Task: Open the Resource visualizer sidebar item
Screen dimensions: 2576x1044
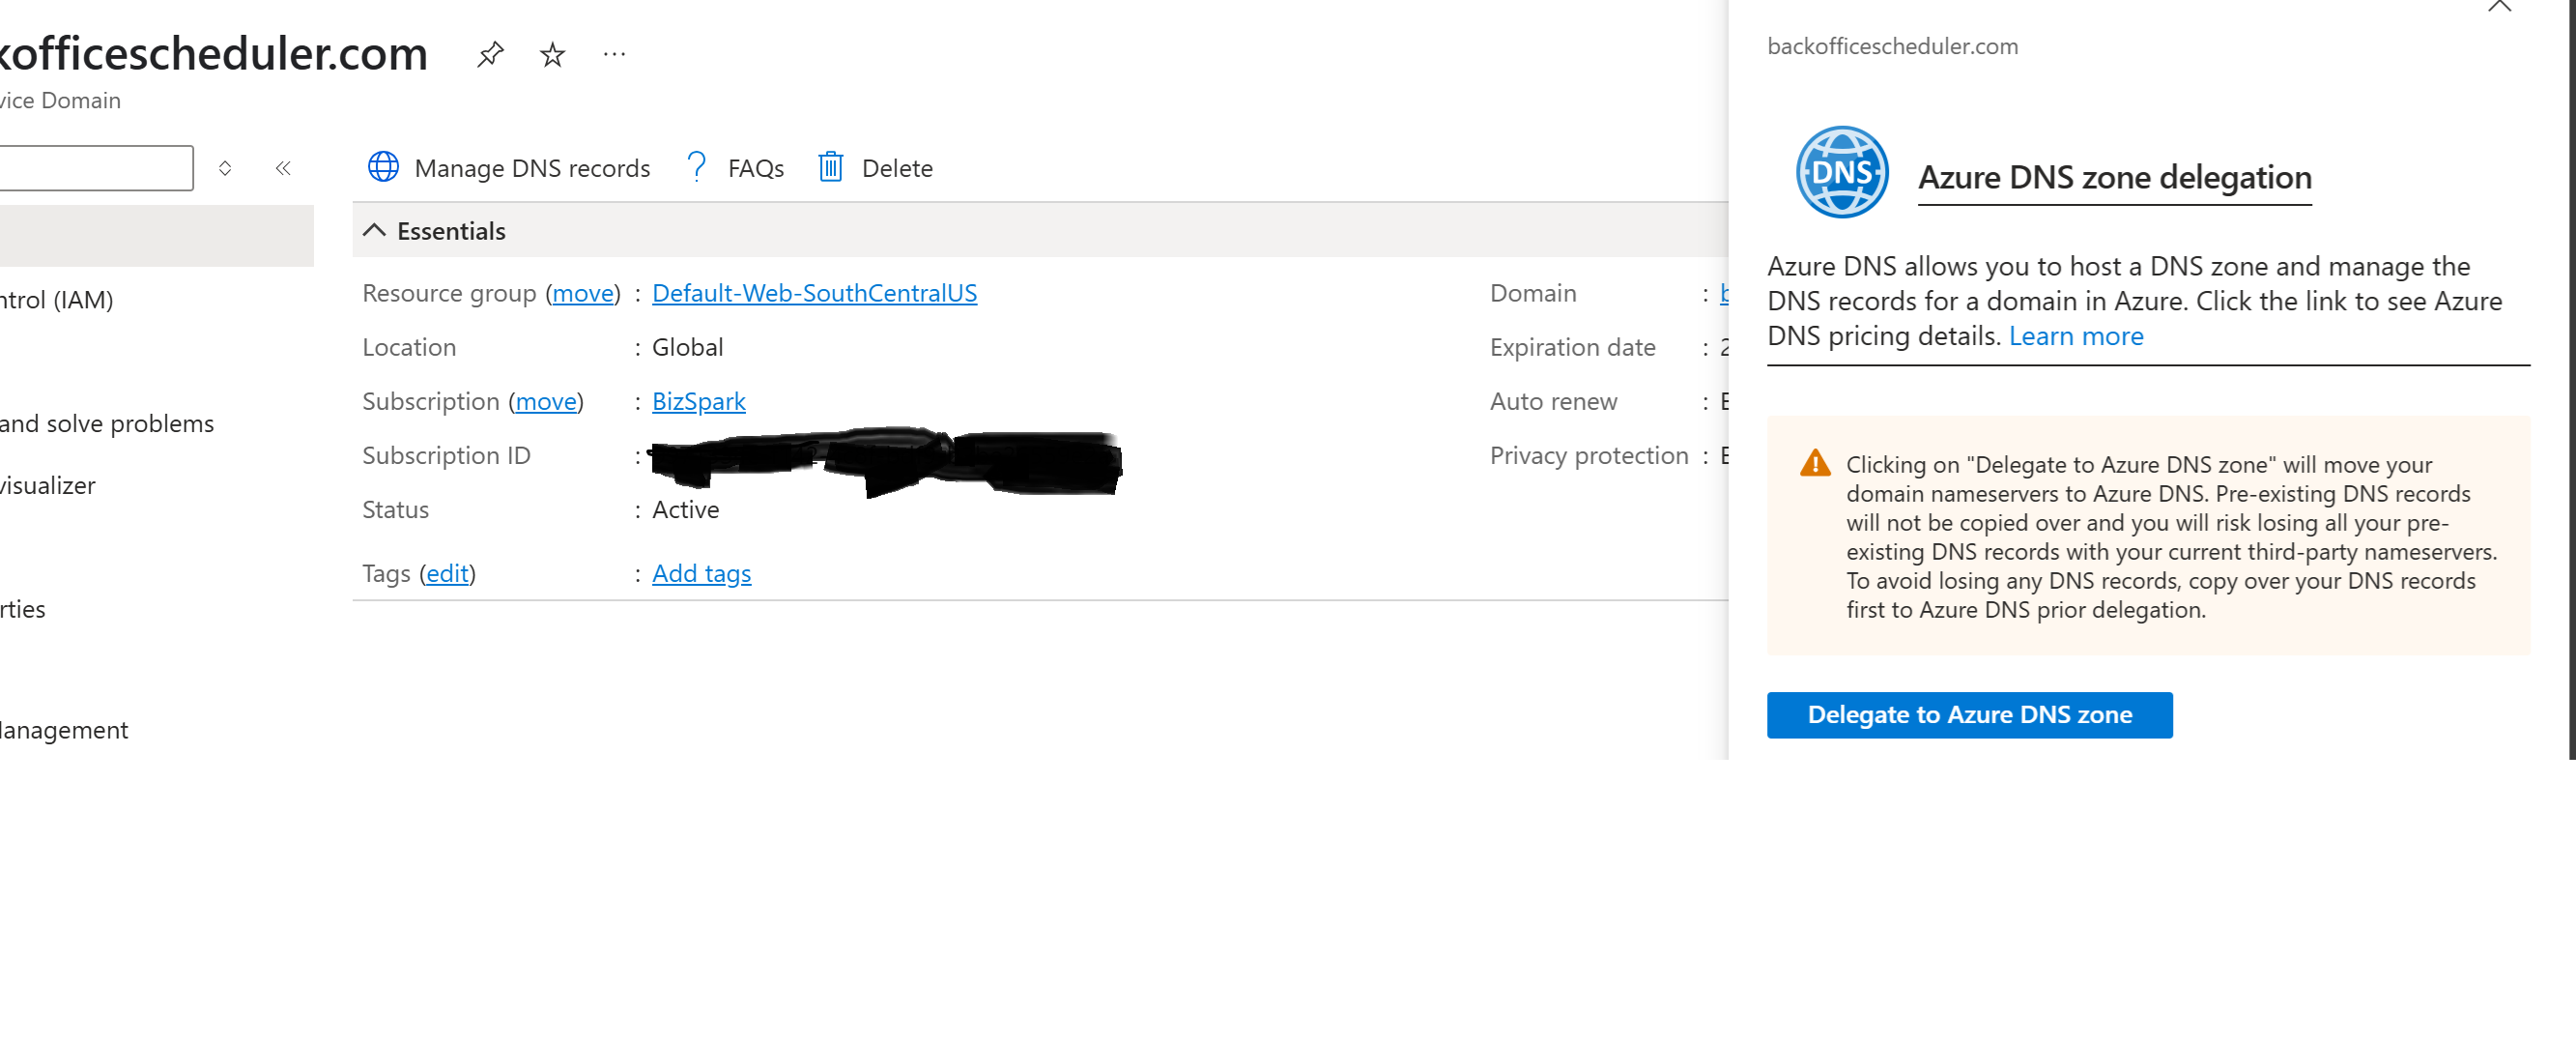Action: [x=48, y=486]
